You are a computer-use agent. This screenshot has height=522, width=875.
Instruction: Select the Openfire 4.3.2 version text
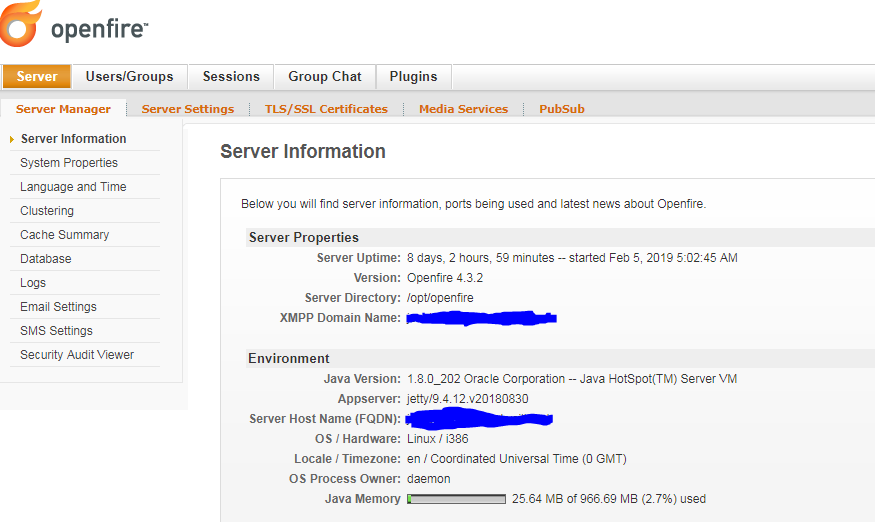coord(445,278)
